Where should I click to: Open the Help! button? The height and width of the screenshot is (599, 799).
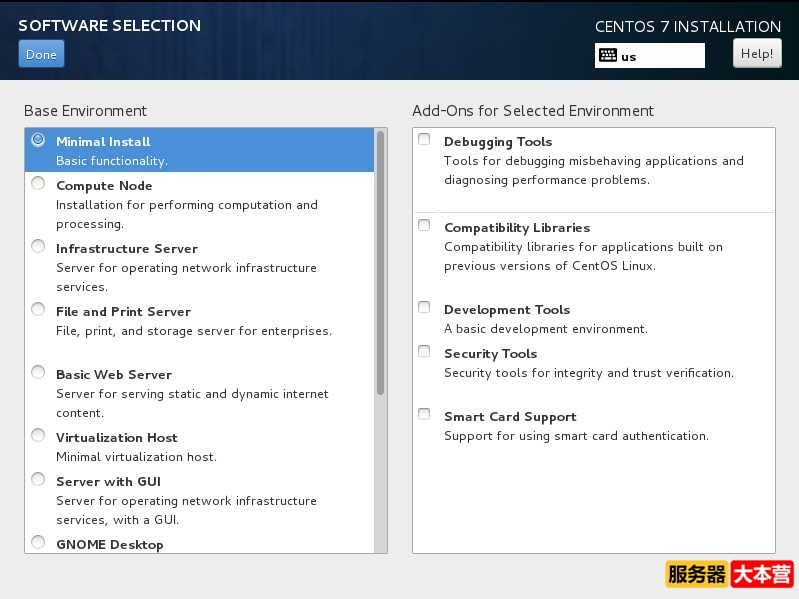point(757,53)
